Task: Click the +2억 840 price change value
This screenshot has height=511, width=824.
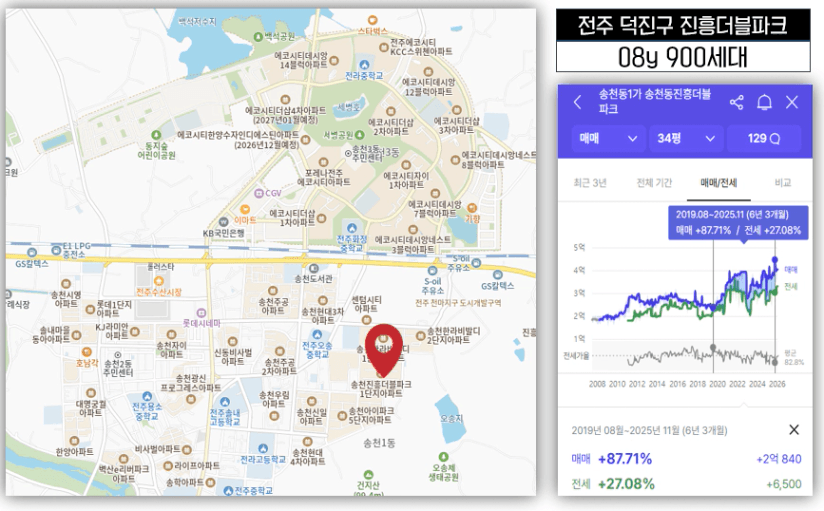Action: 779,459
